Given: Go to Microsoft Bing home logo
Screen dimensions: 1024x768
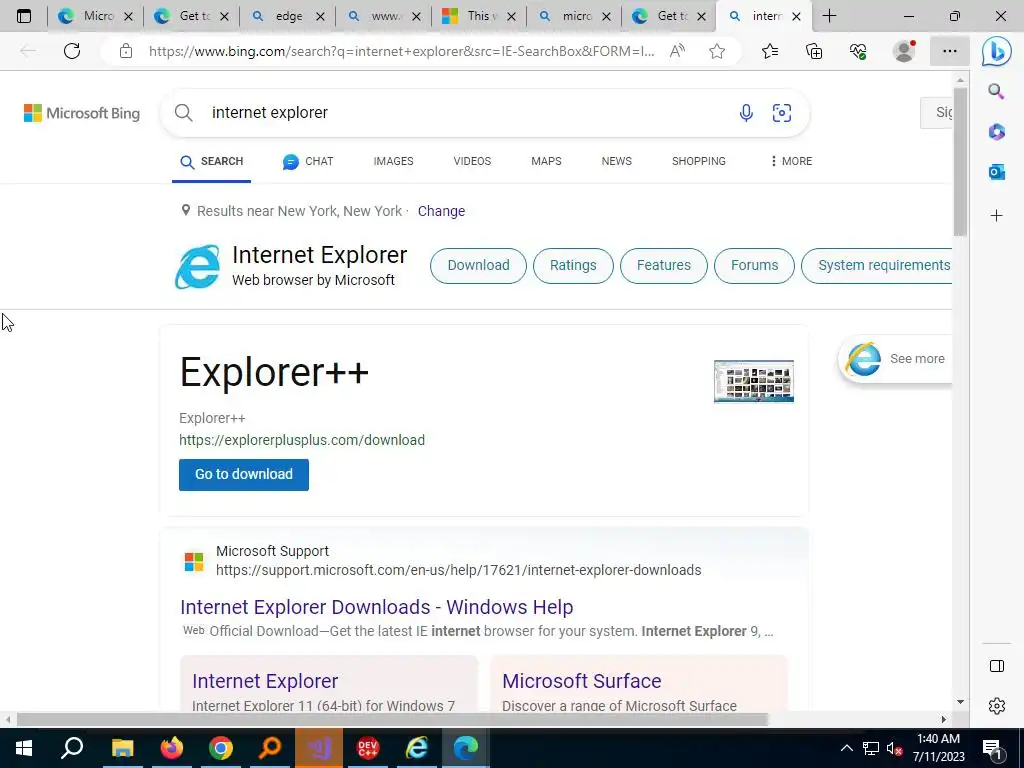Looking at the screenshot, I should 82,113.
